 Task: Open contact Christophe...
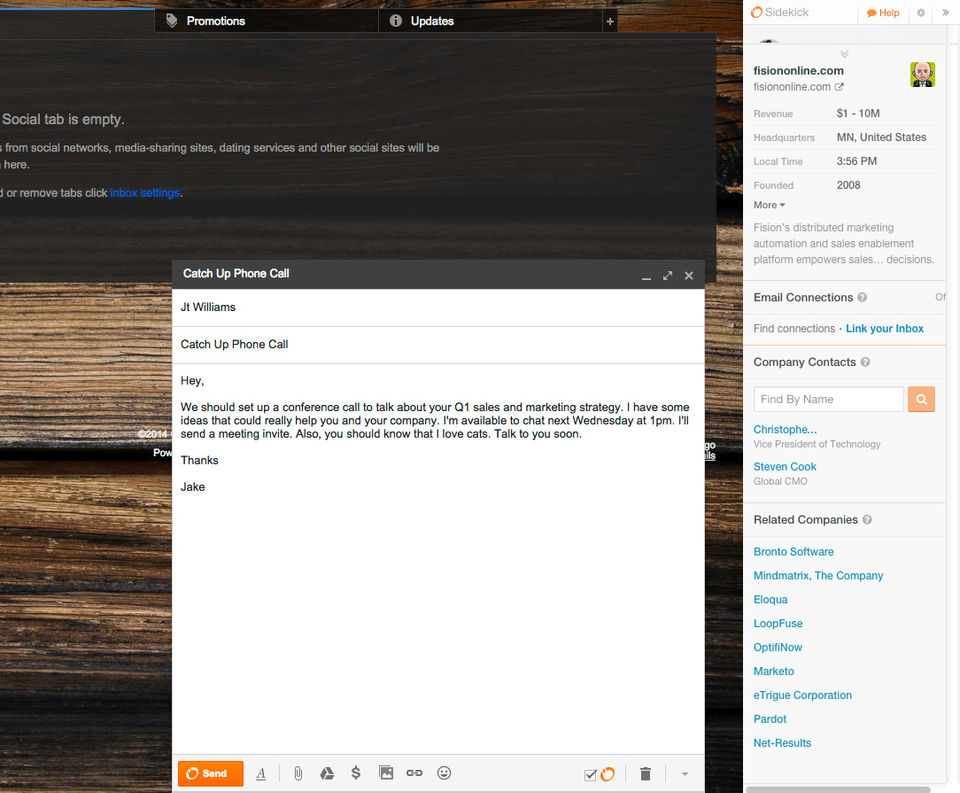785,430
